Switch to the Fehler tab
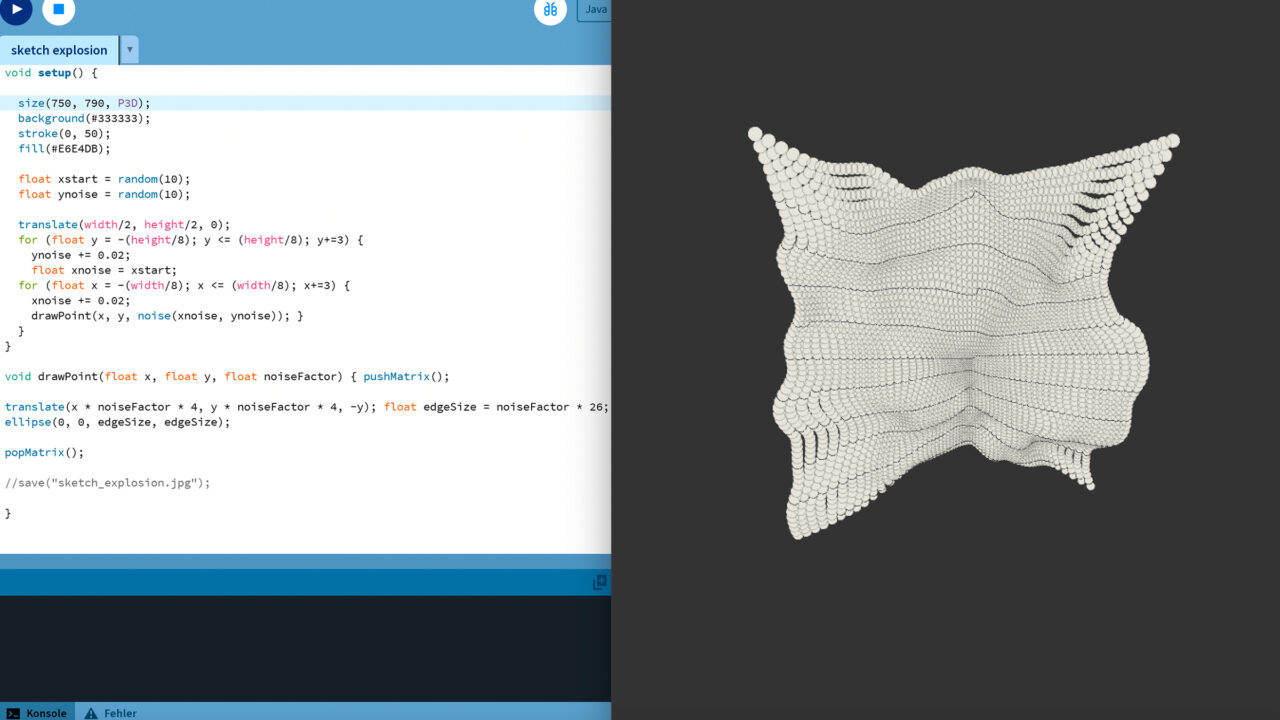 click(x=111, y=713)
